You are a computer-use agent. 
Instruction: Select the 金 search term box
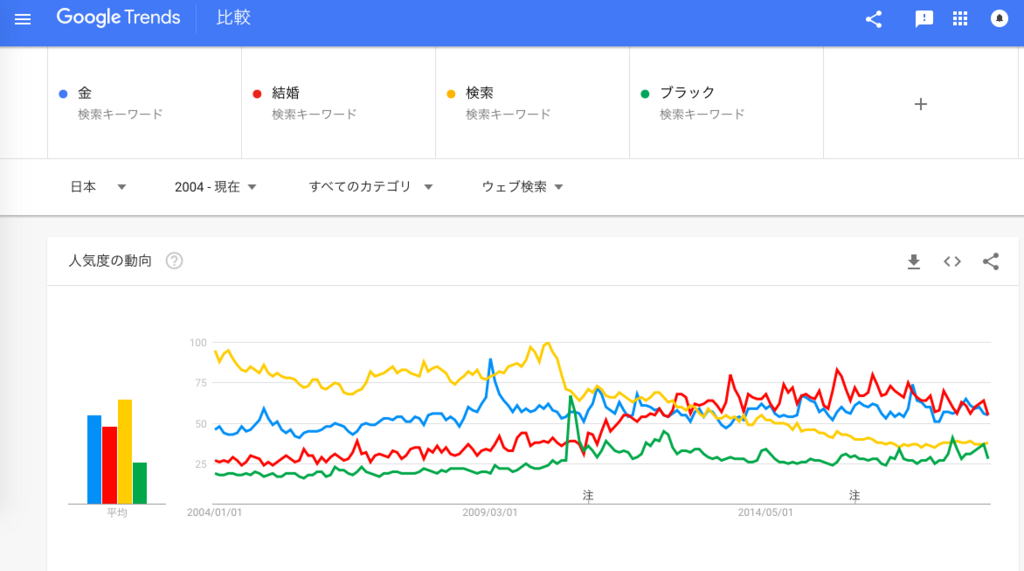coord(144,103)
